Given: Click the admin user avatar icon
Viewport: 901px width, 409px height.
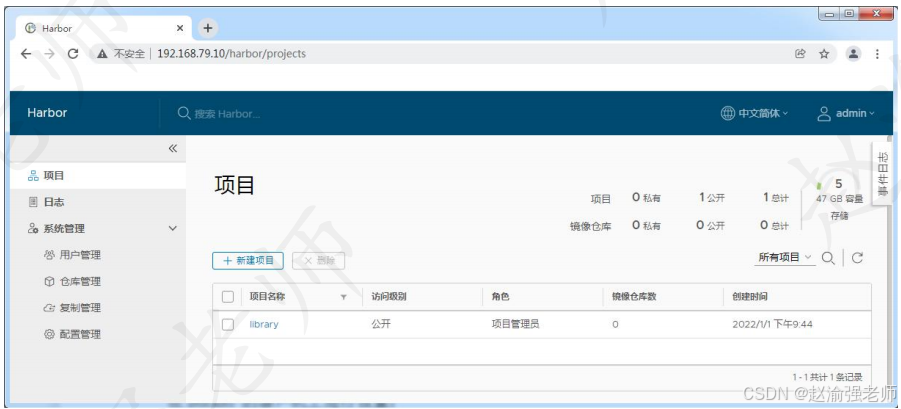Looking at the screenshot, I should tap(824, 113).
